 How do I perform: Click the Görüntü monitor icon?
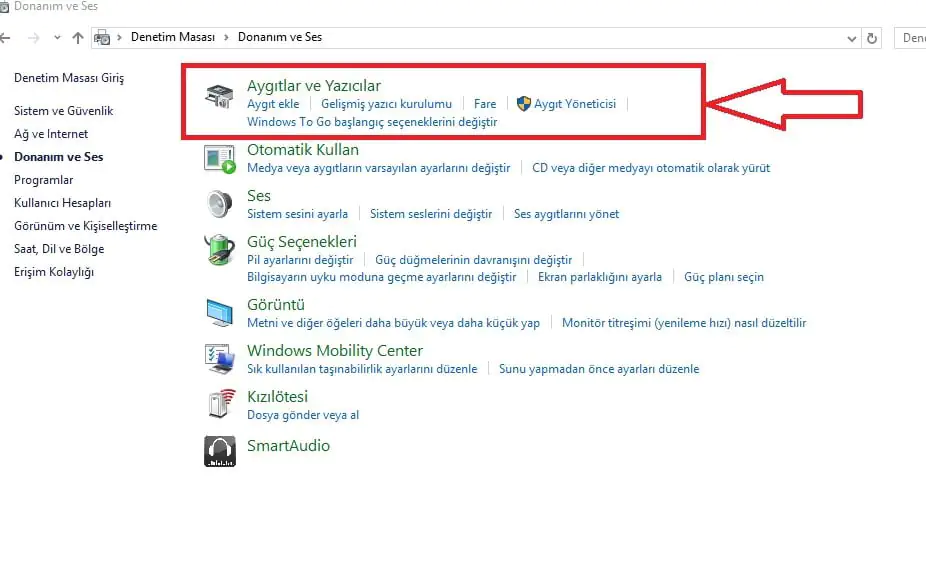coord(220,312)
